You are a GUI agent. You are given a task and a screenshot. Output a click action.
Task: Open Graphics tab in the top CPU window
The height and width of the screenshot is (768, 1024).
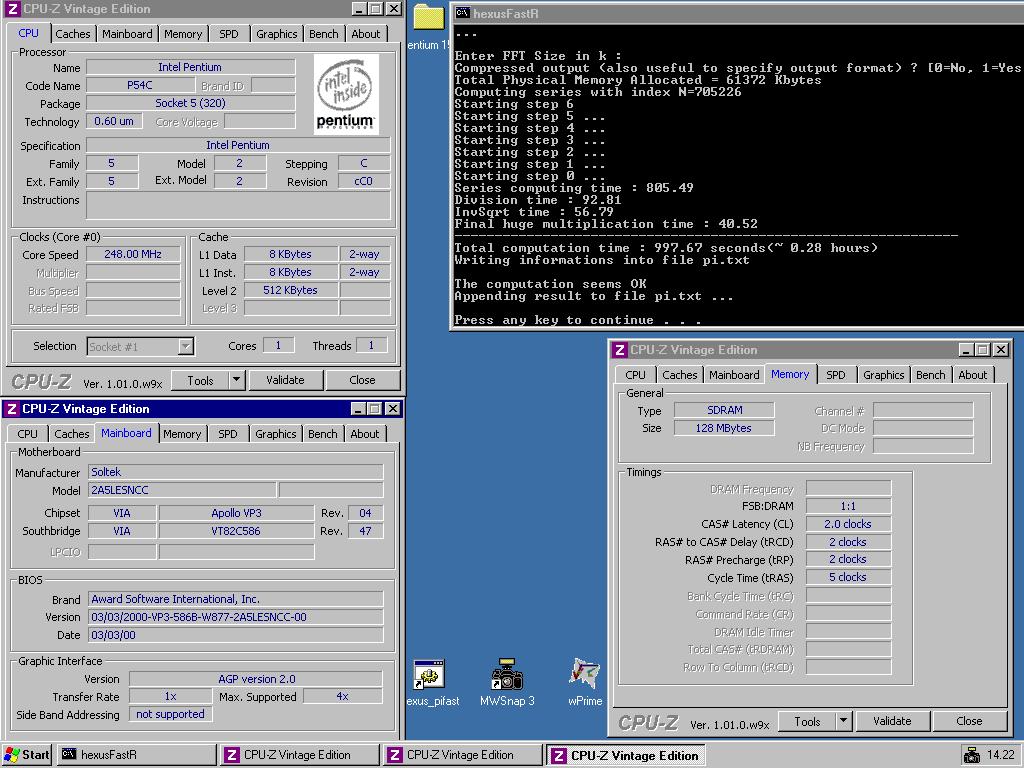276,34
